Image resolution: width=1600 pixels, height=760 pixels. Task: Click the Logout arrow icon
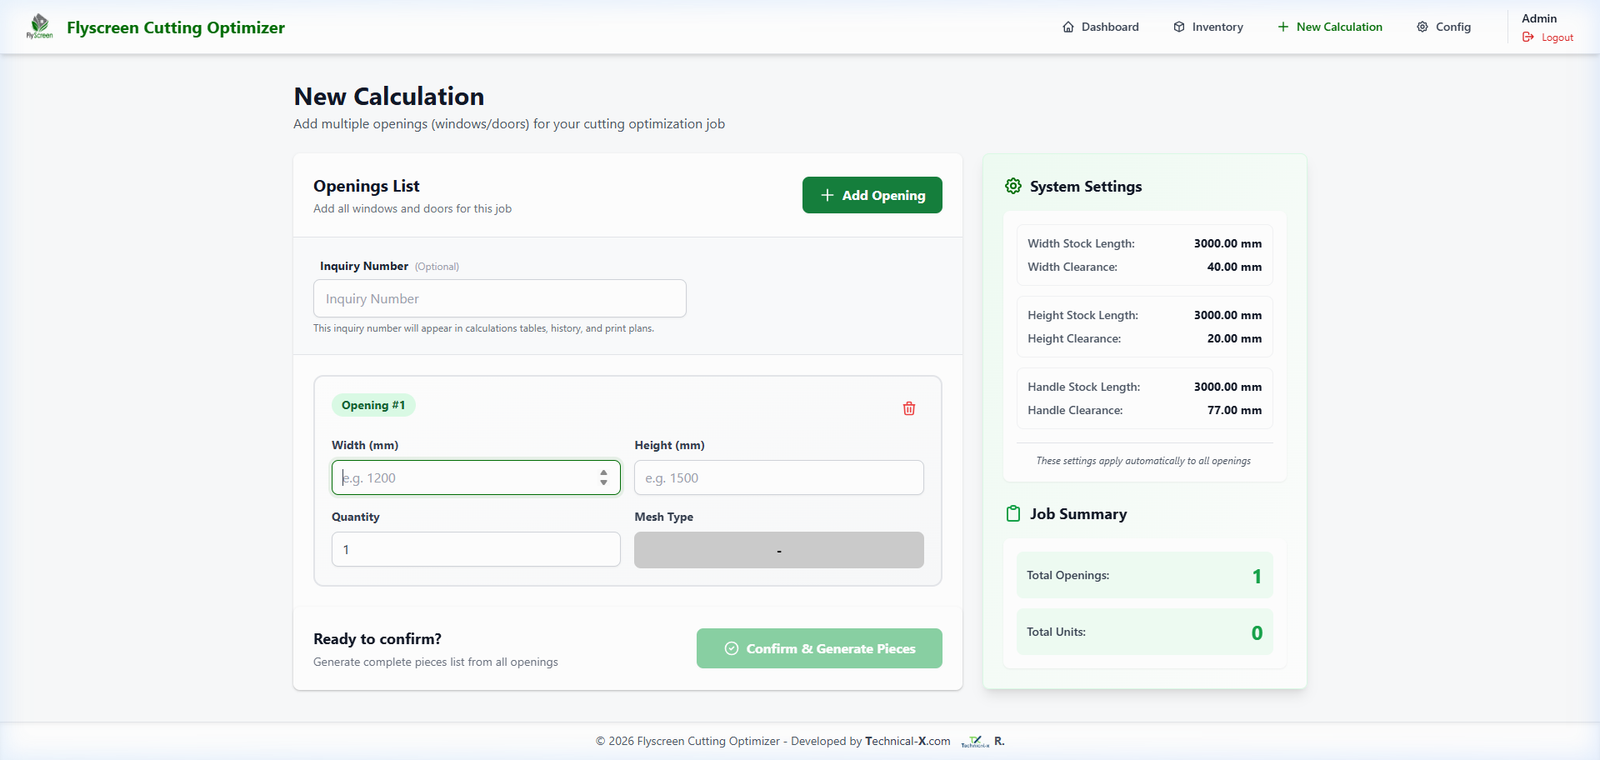[1528, 37]
